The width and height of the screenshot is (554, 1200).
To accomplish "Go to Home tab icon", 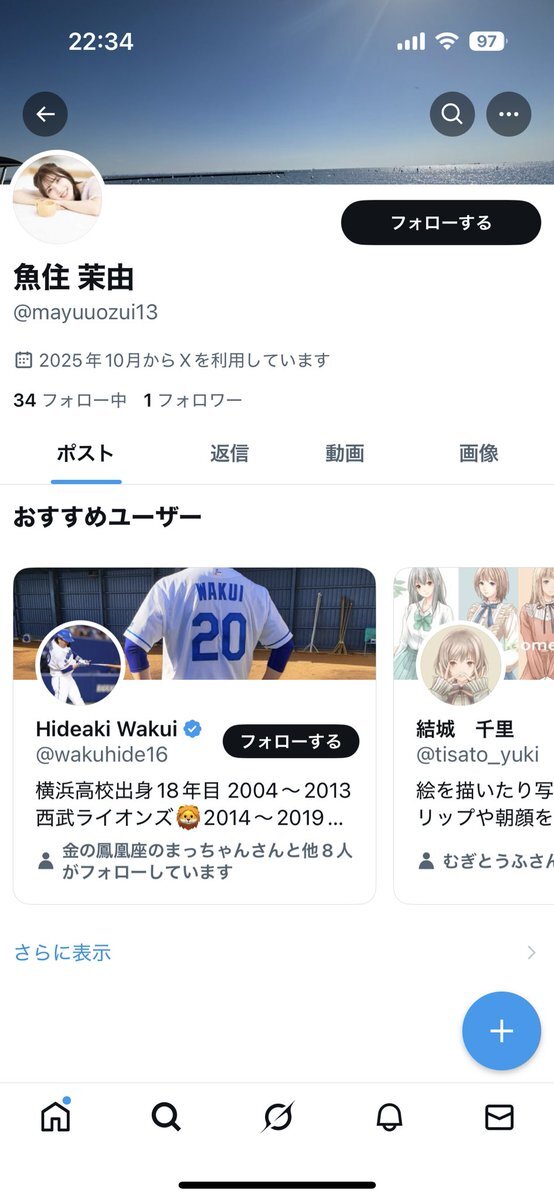I will tap(56, 1116).
